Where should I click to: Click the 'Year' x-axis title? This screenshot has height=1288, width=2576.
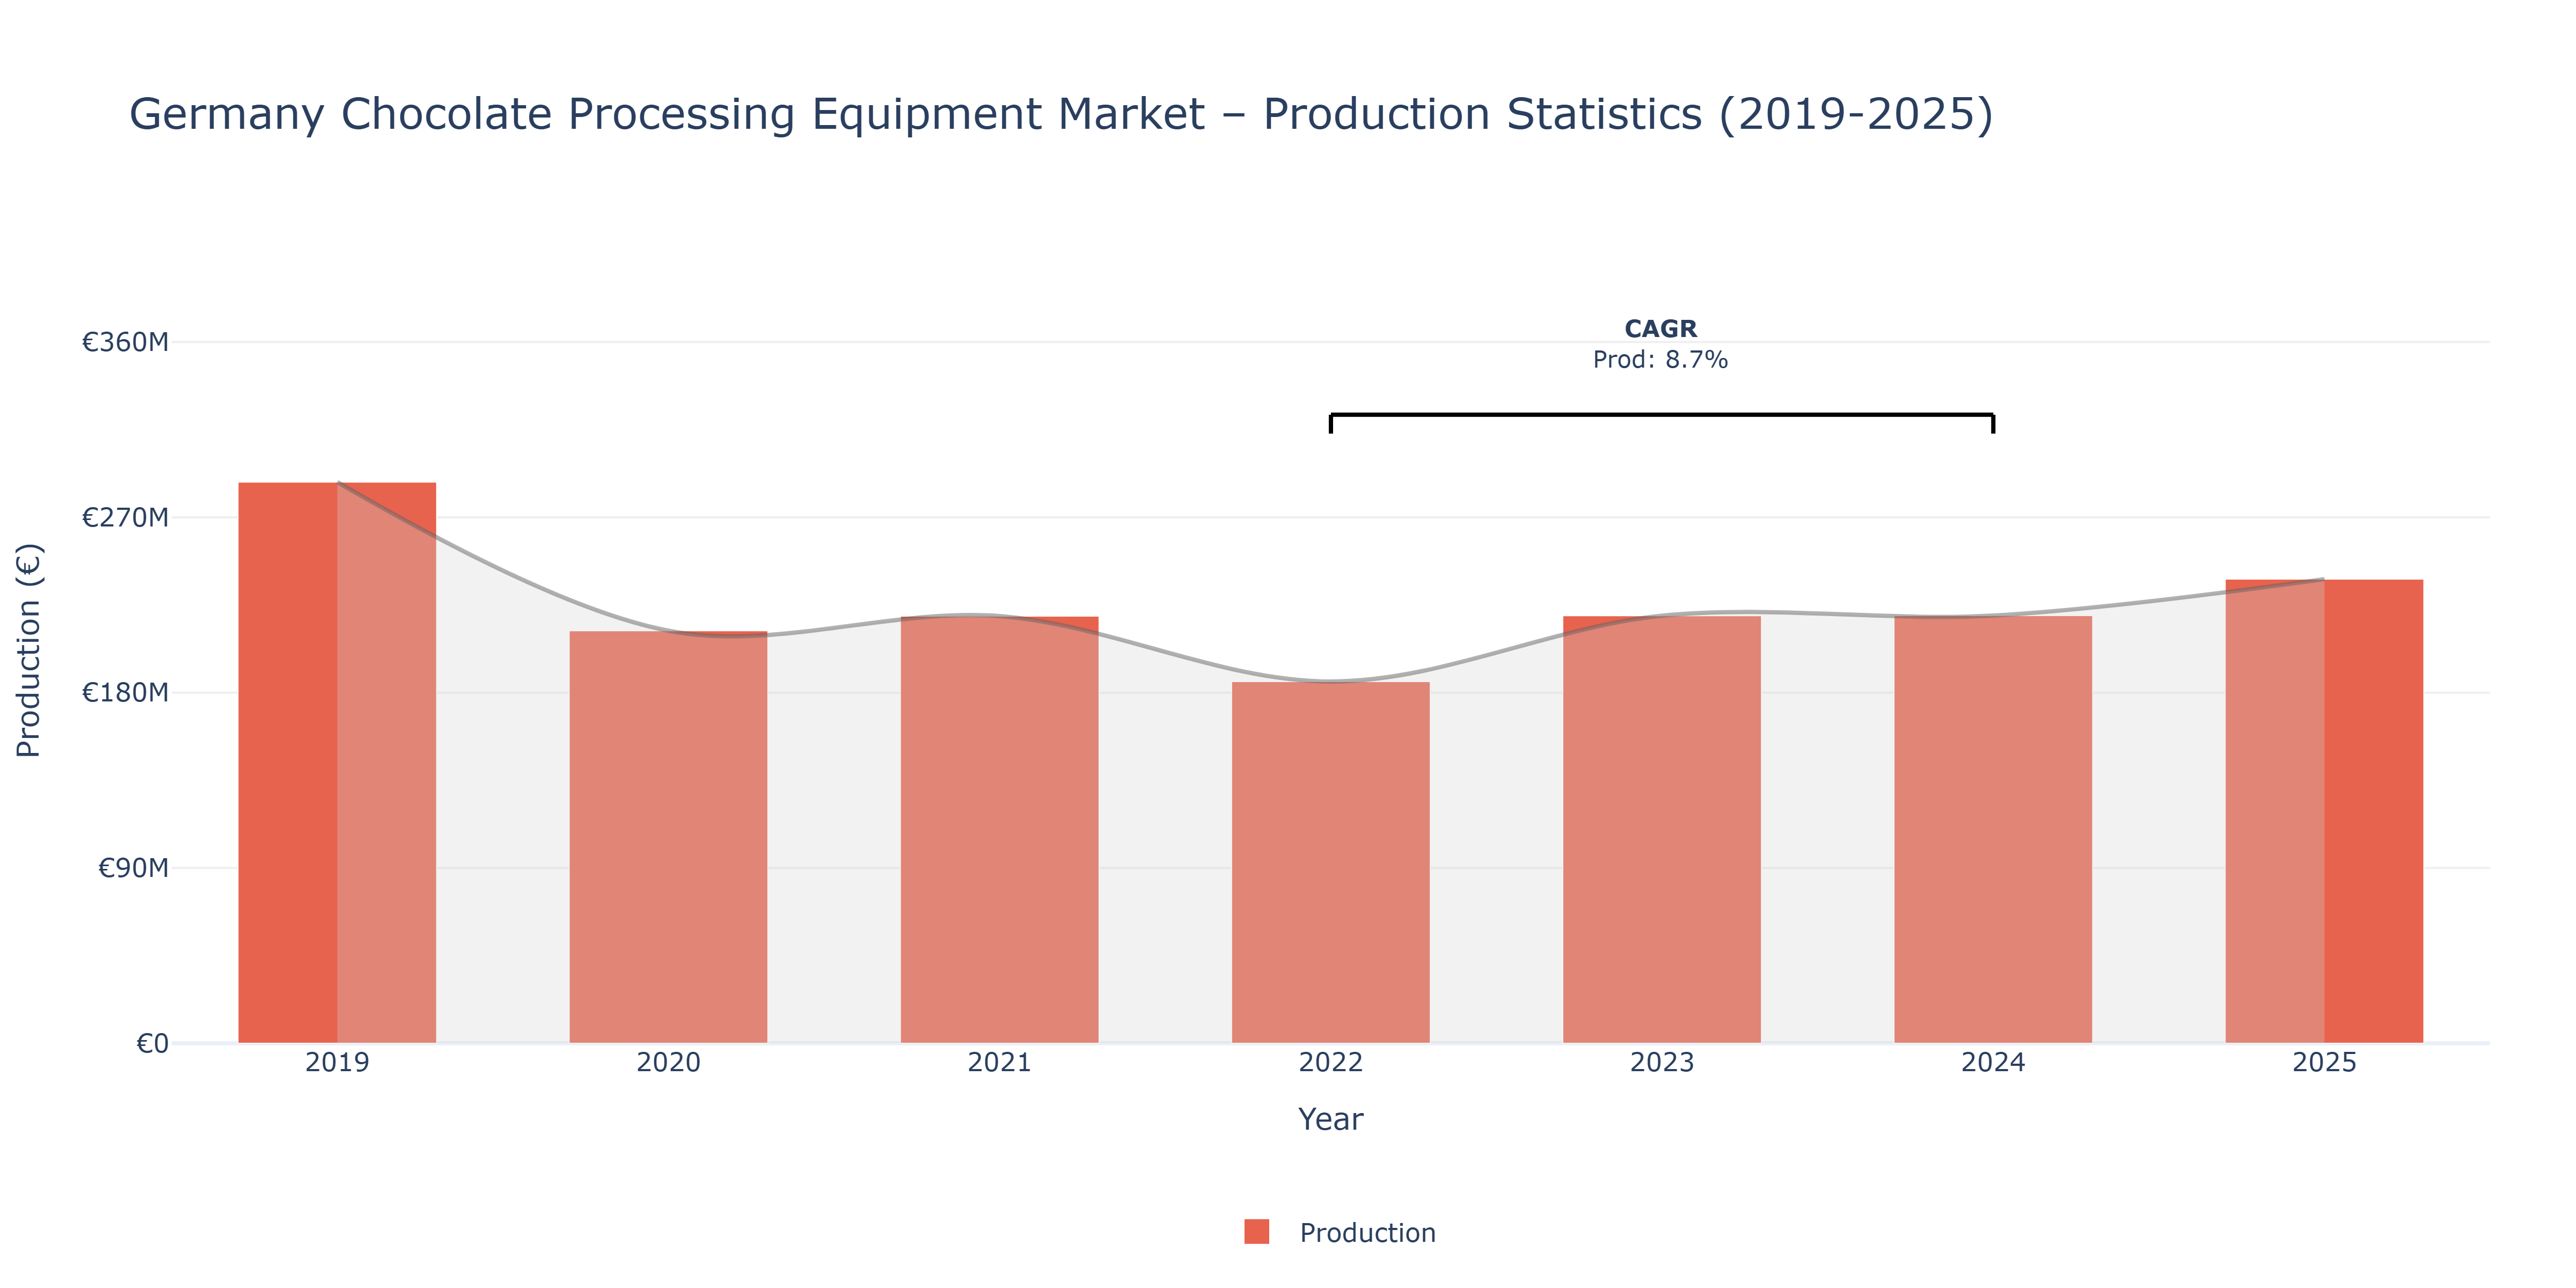1330,1119
